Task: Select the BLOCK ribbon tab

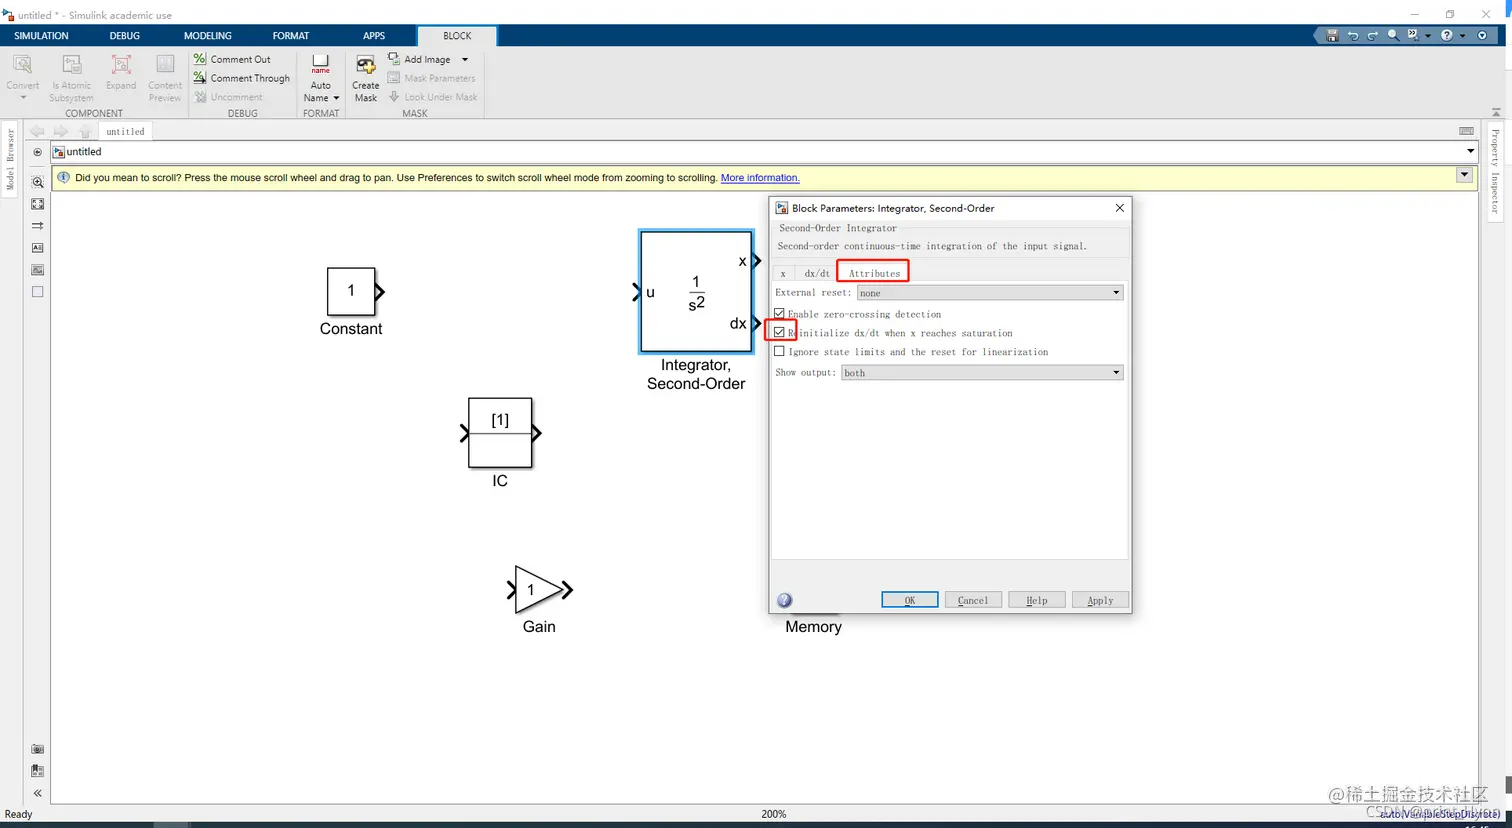Action: coord(457,36)
